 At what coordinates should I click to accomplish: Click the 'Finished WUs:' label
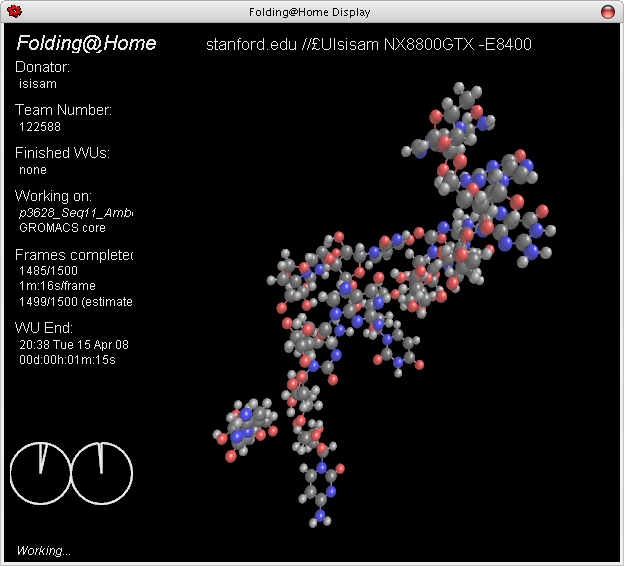[62, 153]
